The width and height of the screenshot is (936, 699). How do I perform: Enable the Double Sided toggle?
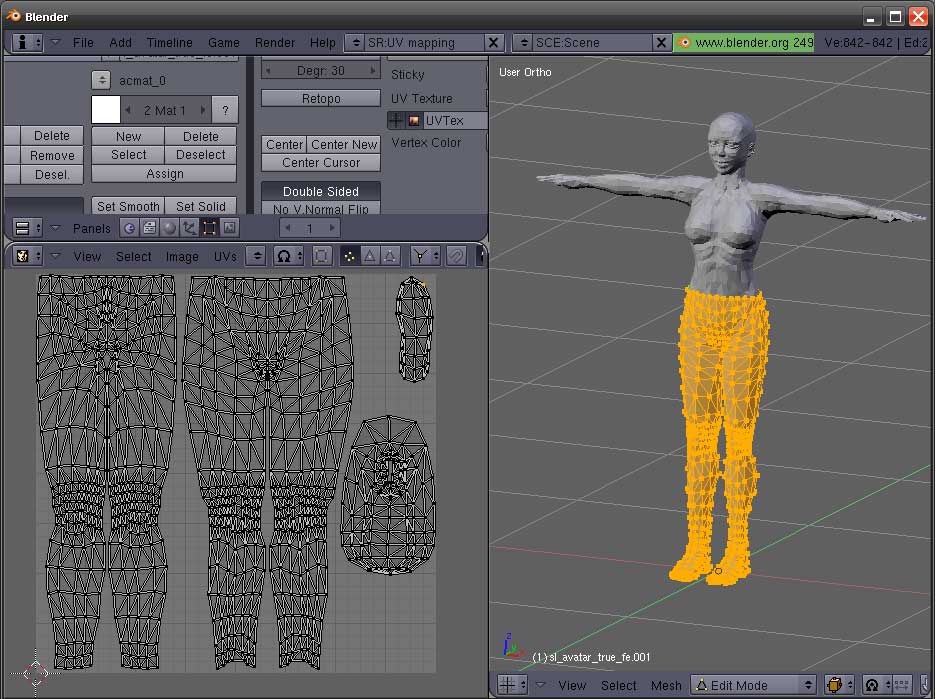coord(320,191)
